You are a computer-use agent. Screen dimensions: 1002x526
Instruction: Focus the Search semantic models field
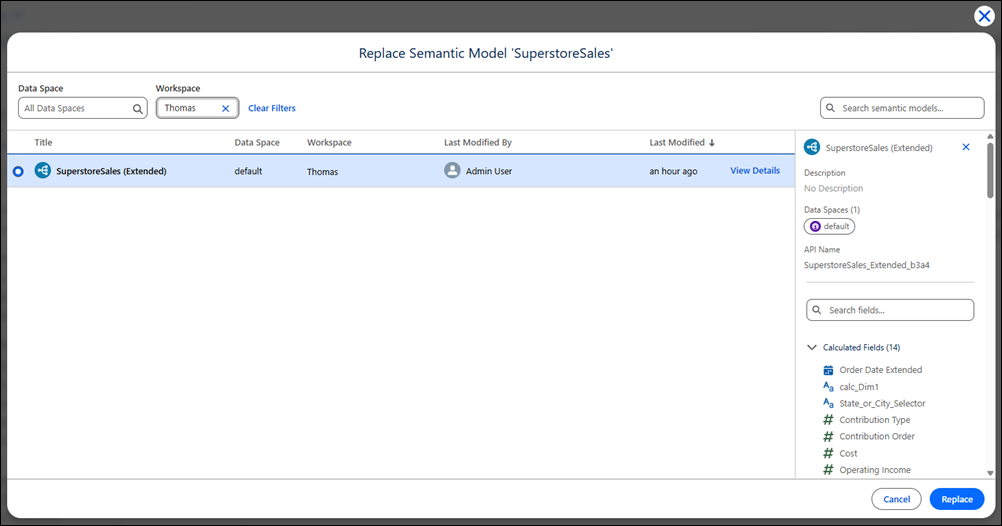[x=902, y=108]
